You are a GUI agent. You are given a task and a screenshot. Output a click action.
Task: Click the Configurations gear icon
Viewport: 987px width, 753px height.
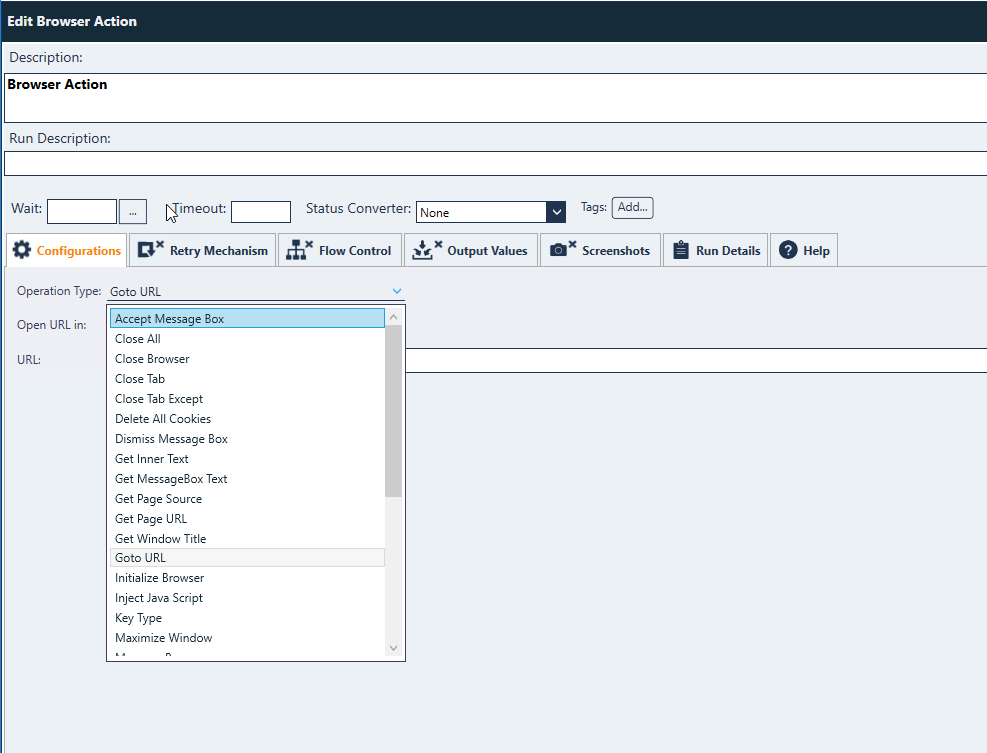(x=22, y=250)
